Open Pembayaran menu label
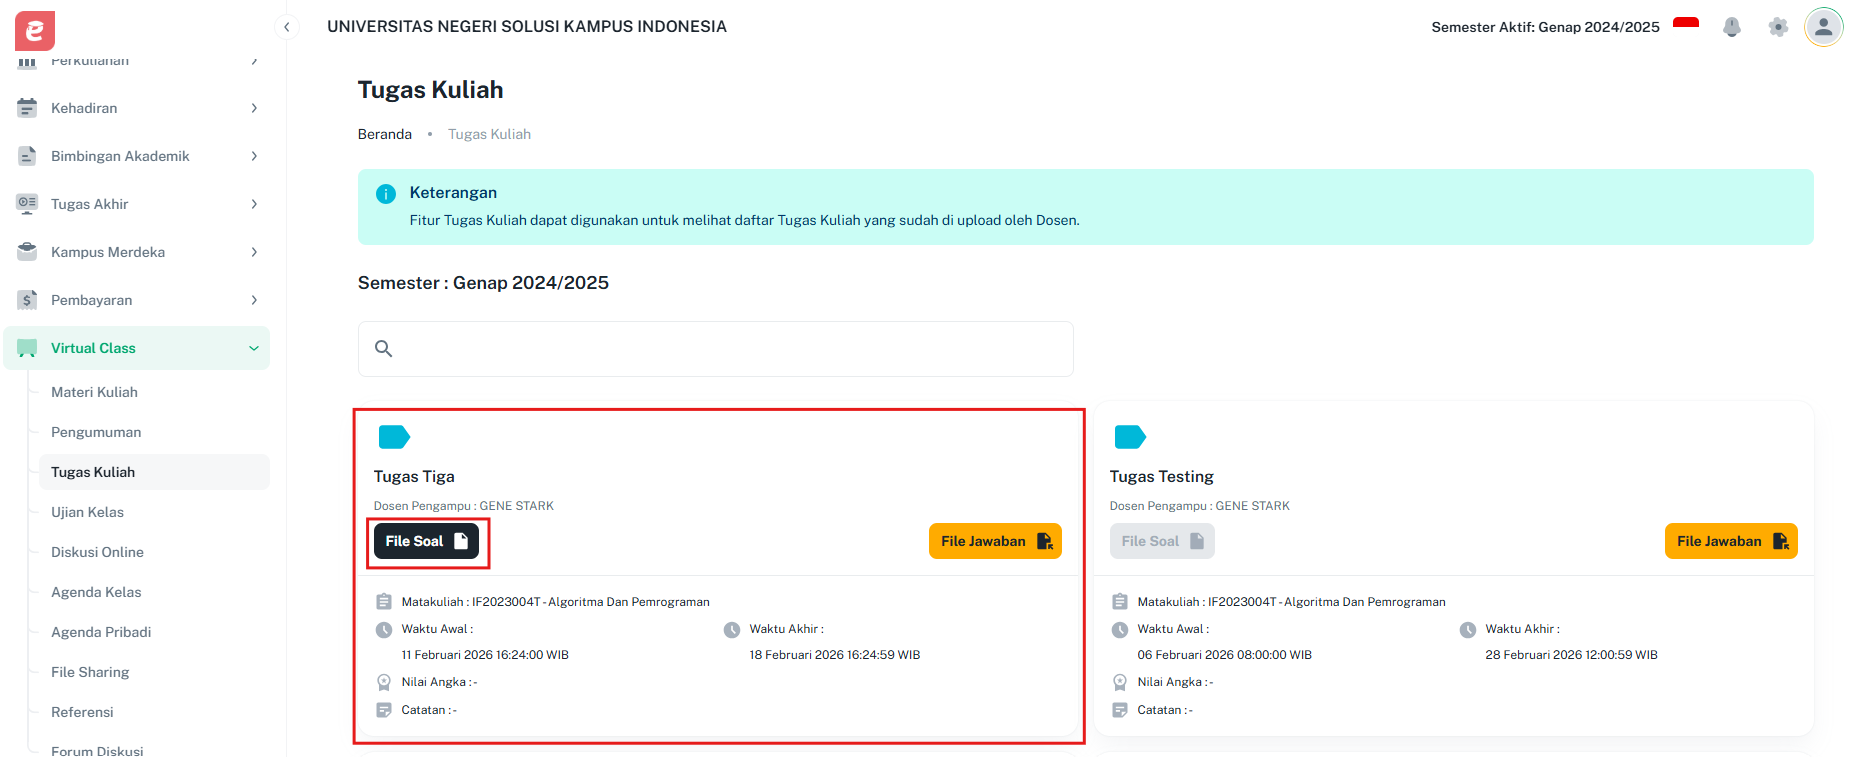The height and width of the screenshot is (757, 1864). click(91, 300)
